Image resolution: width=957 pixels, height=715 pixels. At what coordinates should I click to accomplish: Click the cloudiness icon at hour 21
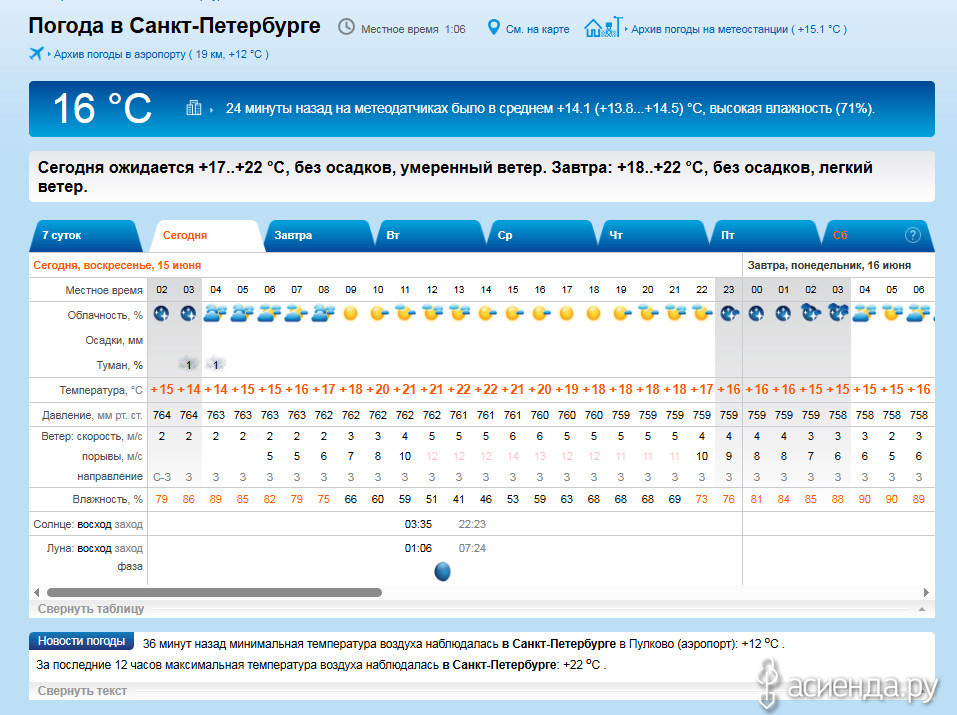point(675,313)
